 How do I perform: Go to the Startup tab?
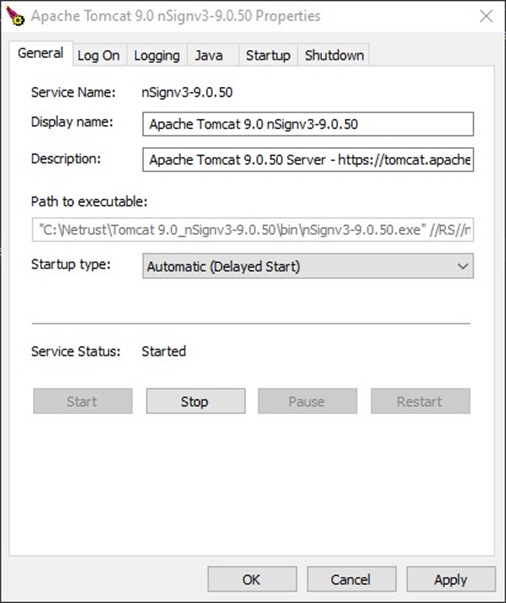pyautogui.click(x=268, y=55)
